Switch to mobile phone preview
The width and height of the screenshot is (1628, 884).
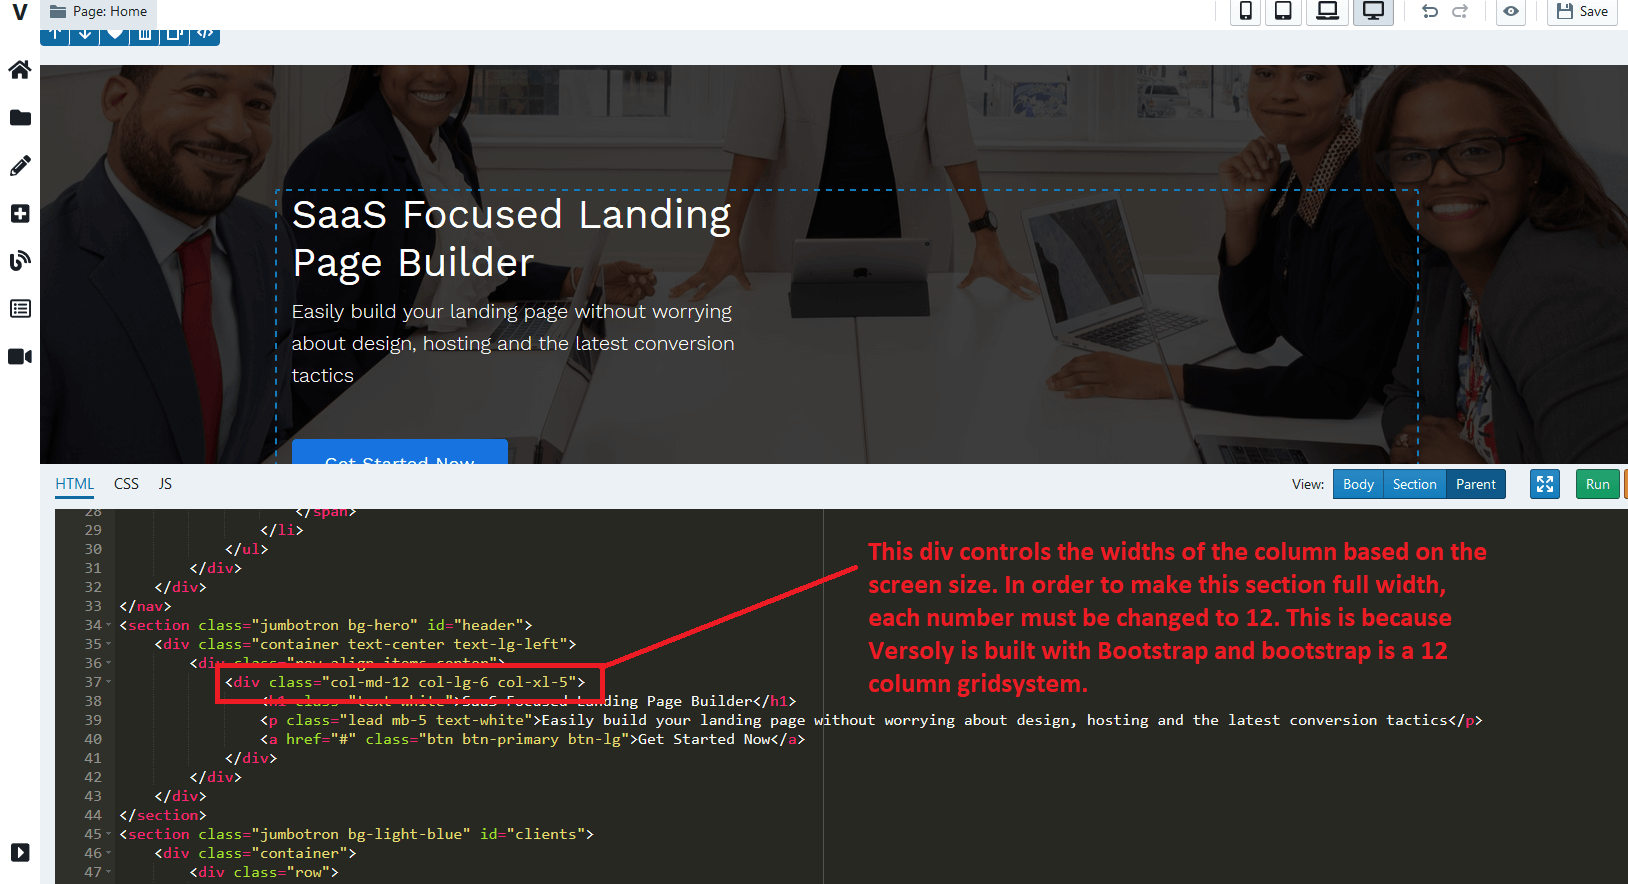coord(1245,11)
